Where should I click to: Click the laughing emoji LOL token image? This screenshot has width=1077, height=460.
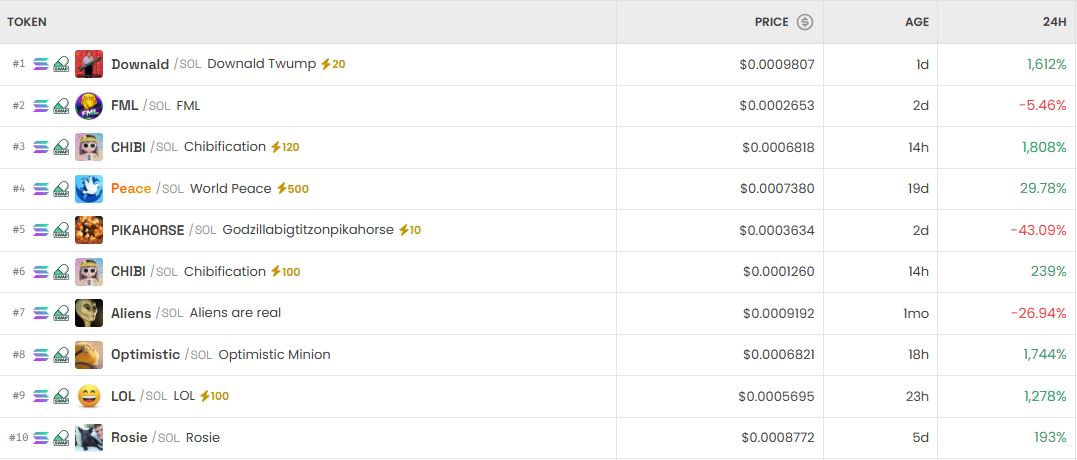(x=89, y=397)
